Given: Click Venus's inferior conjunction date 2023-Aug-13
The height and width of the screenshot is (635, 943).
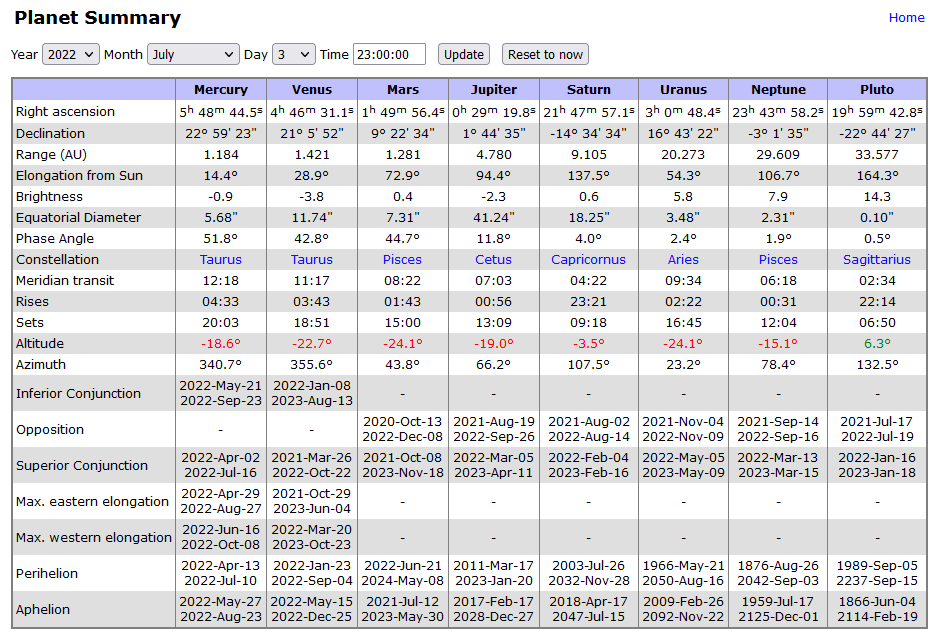Looking at the screenshot, I should pyautogui.click(x=312, y=400).
